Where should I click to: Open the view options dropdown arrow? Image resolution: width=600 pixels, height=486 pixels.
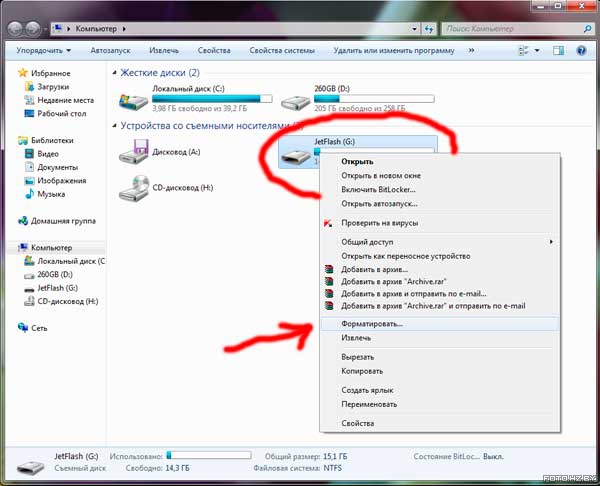(537, 51)
